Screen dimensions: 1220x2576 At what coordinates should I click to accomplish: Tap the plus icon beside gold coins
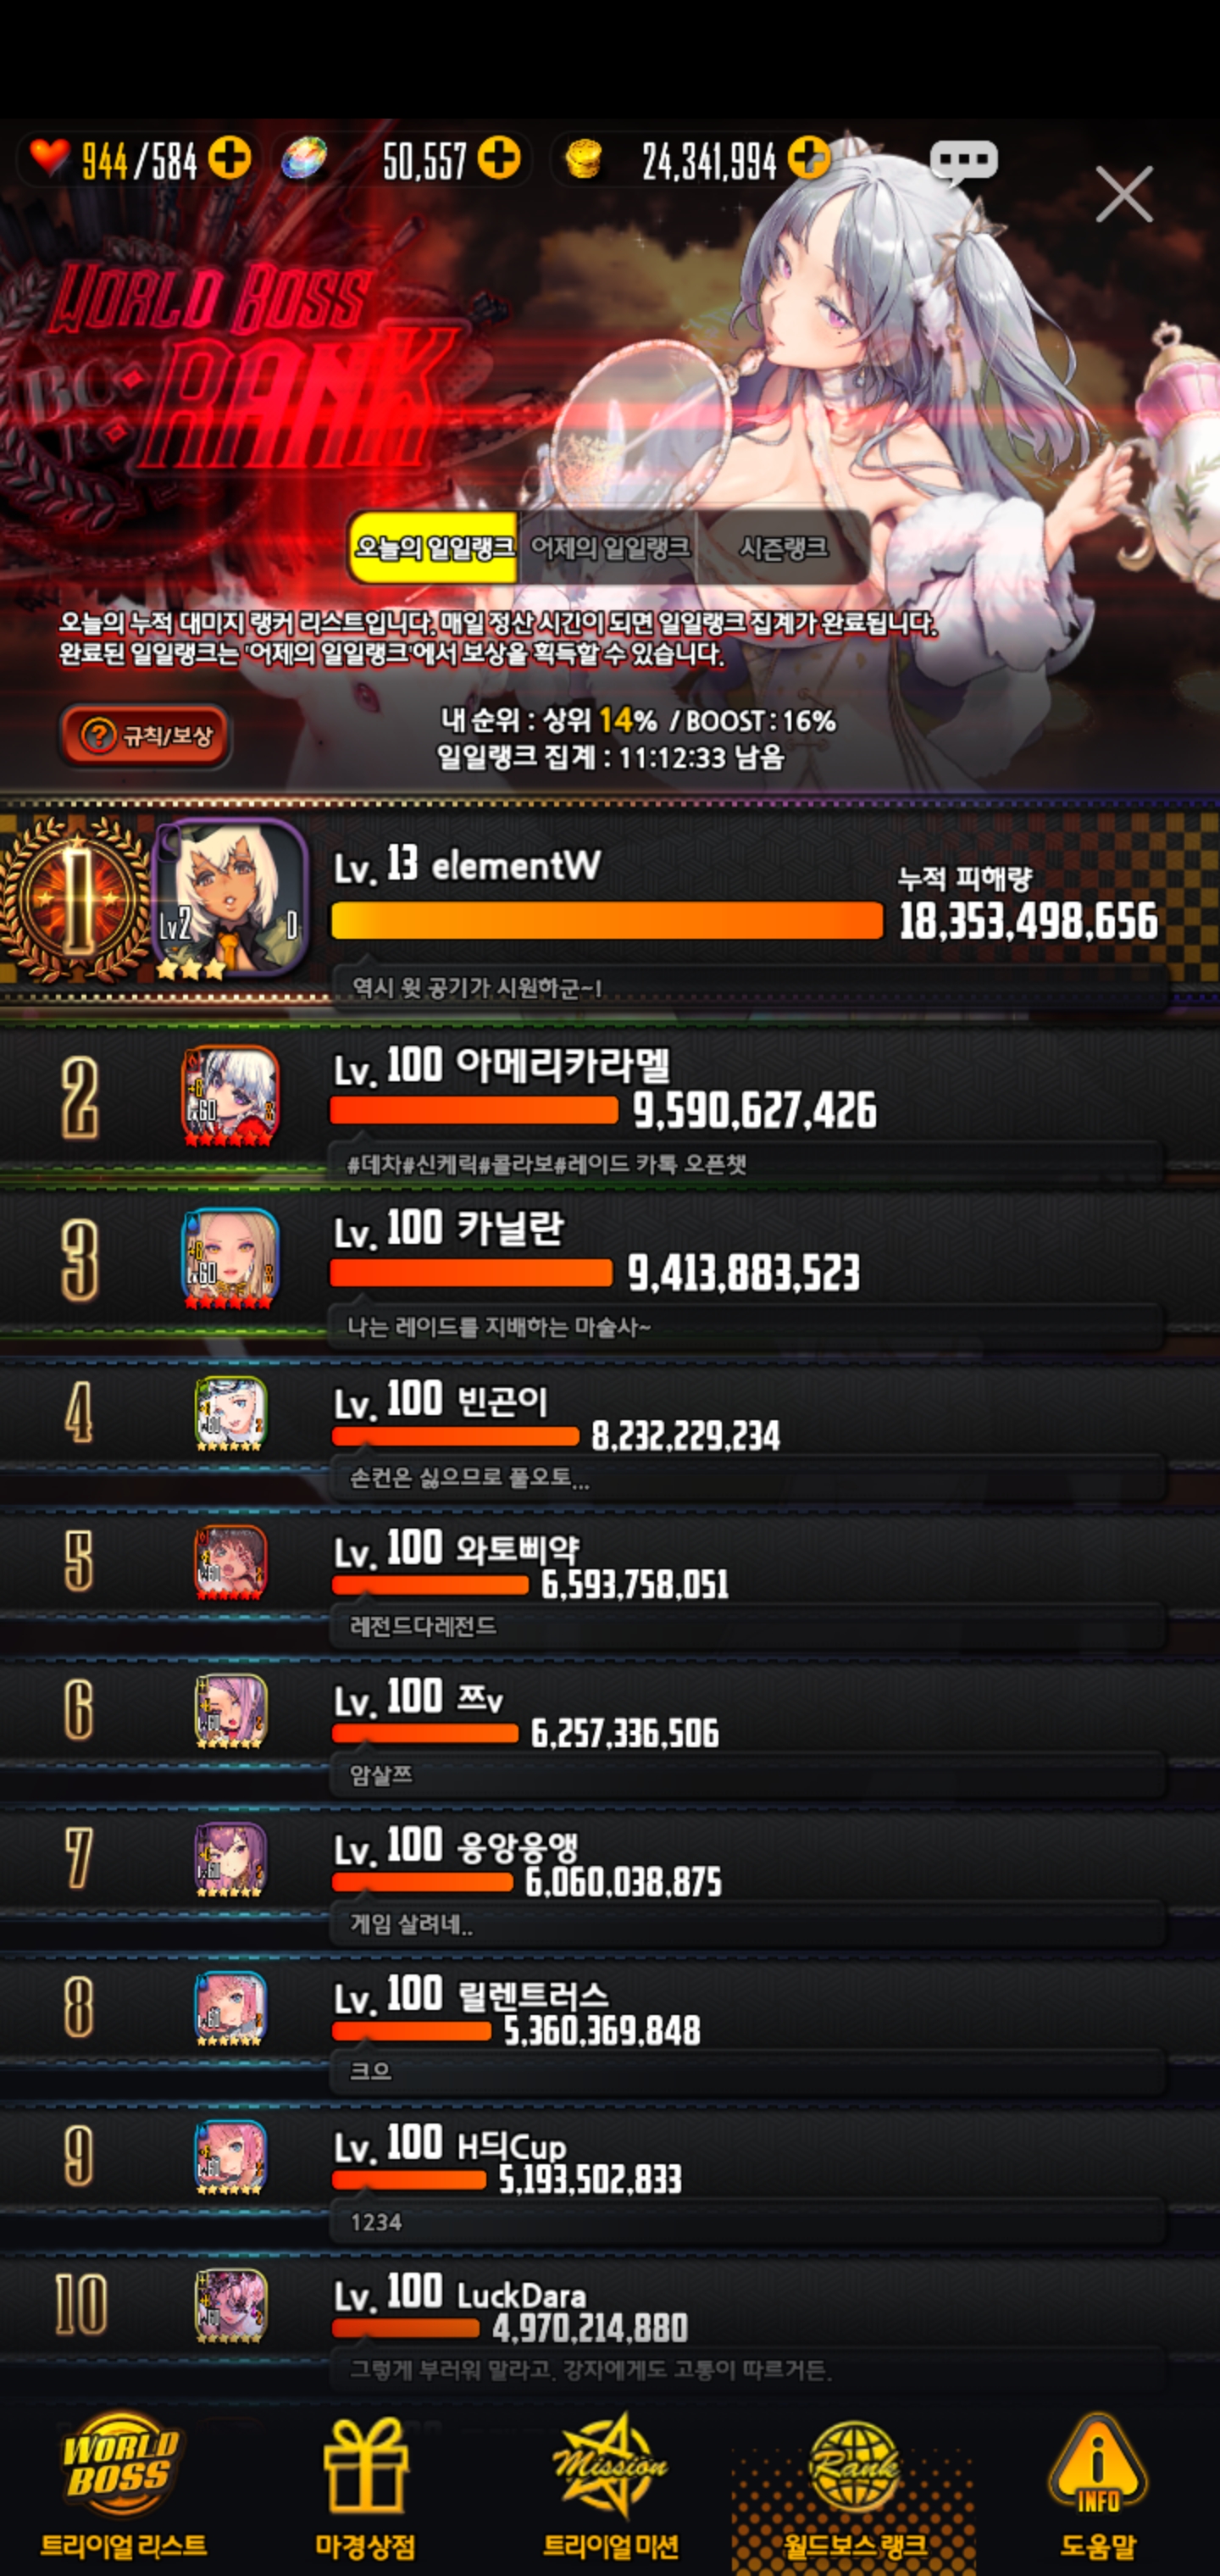(x=808, y=158)
